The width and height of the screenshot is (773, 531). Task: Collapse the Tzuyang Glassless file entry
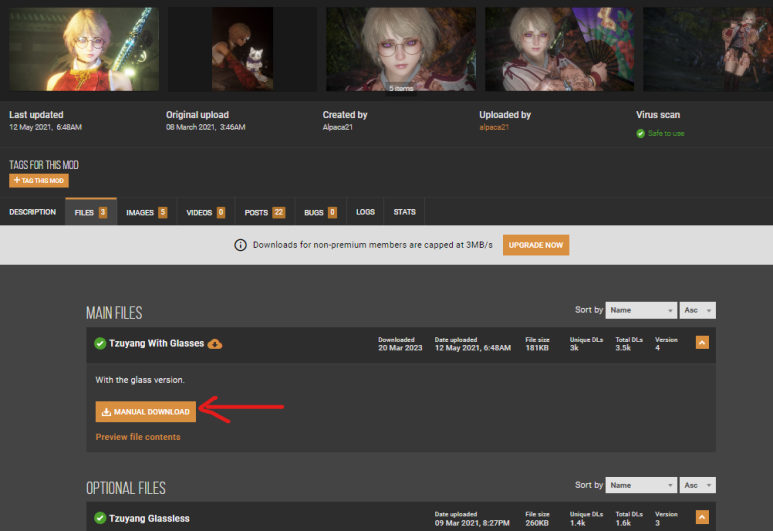point(702,517)
